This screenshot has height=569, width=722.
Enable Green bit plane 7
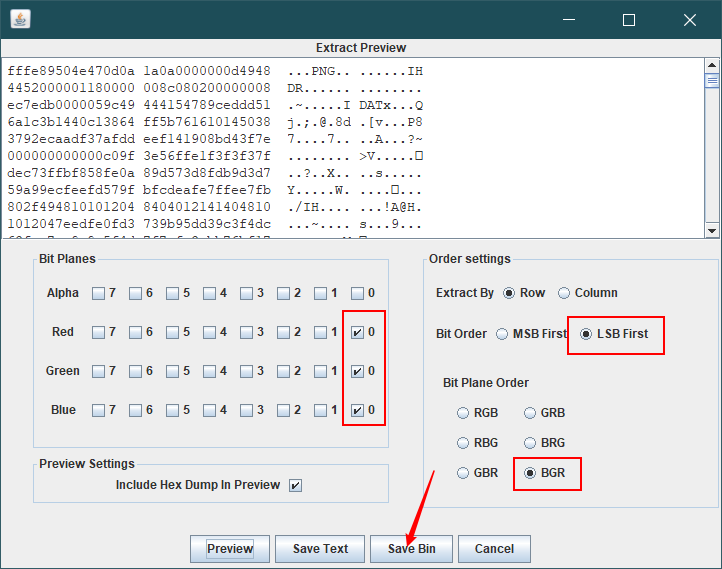tap(98, 371)
